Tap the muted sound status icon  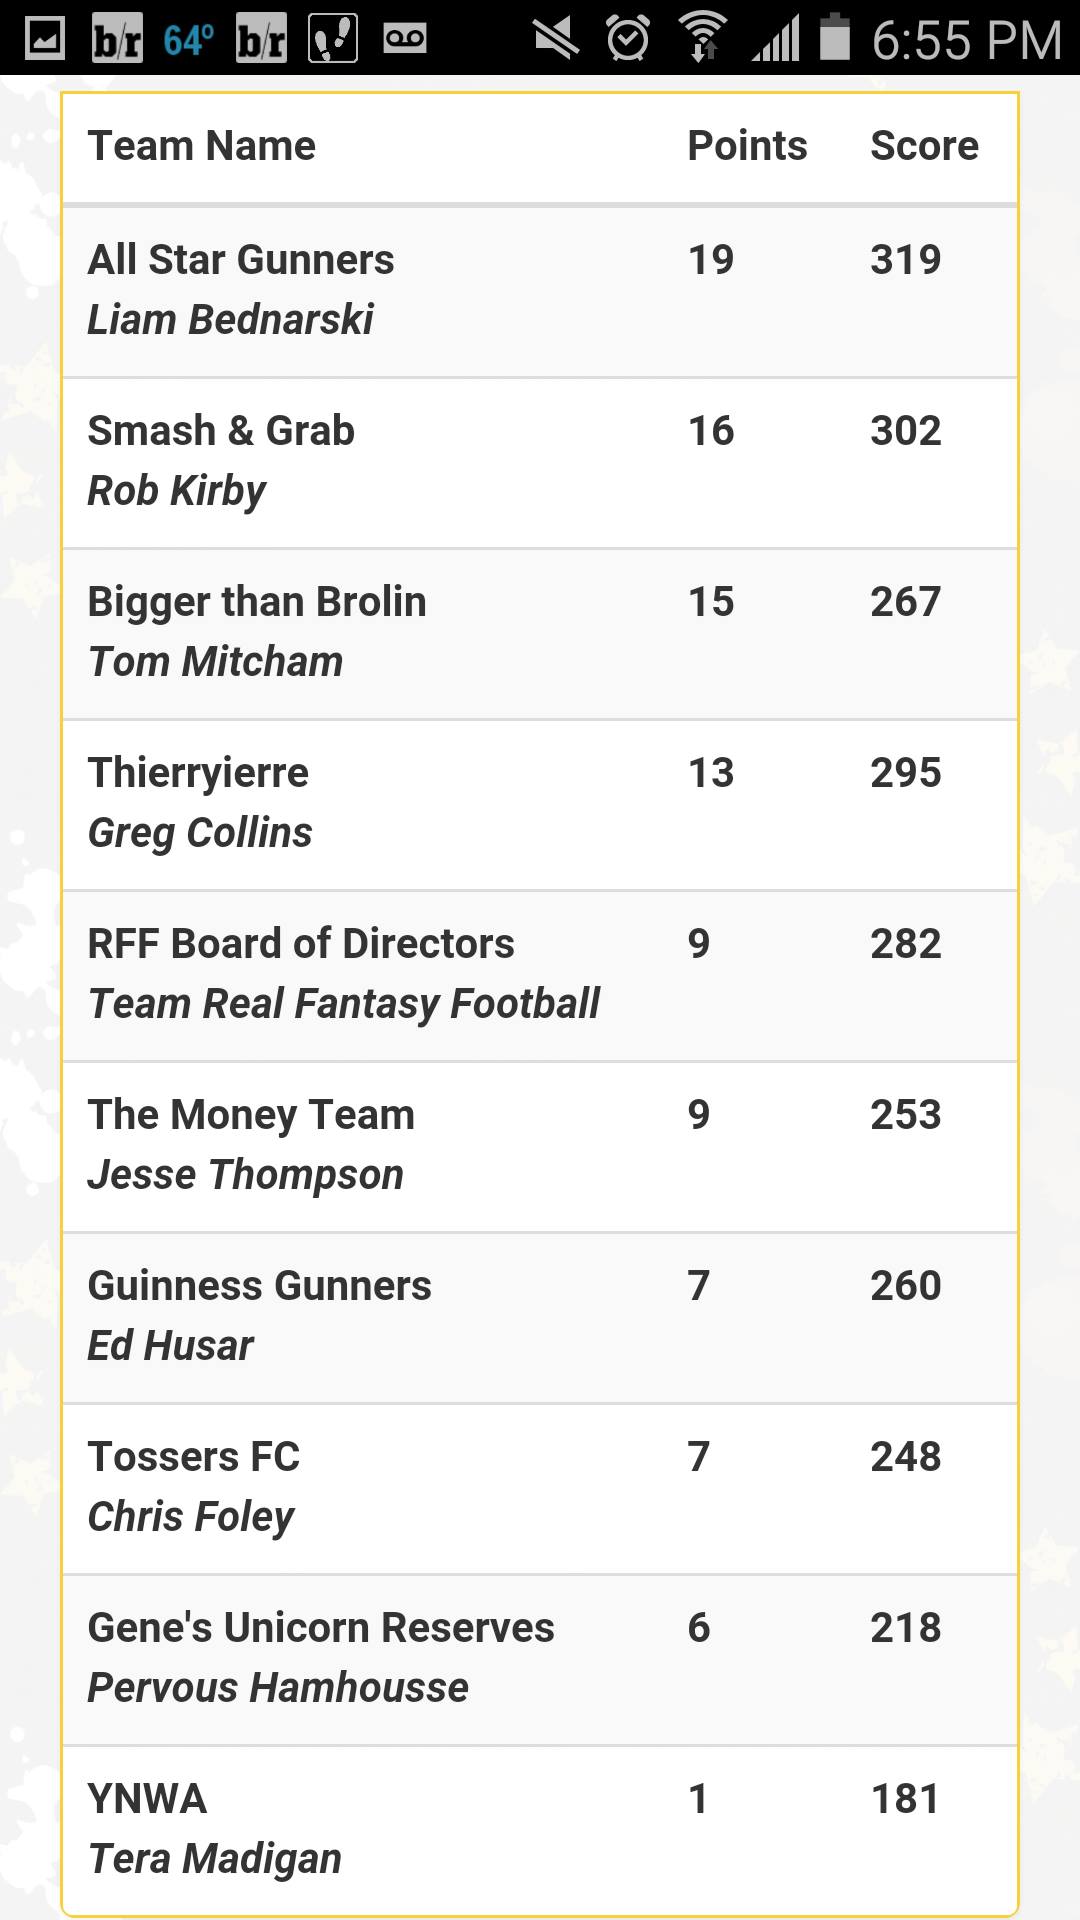[x=556, y=39]
